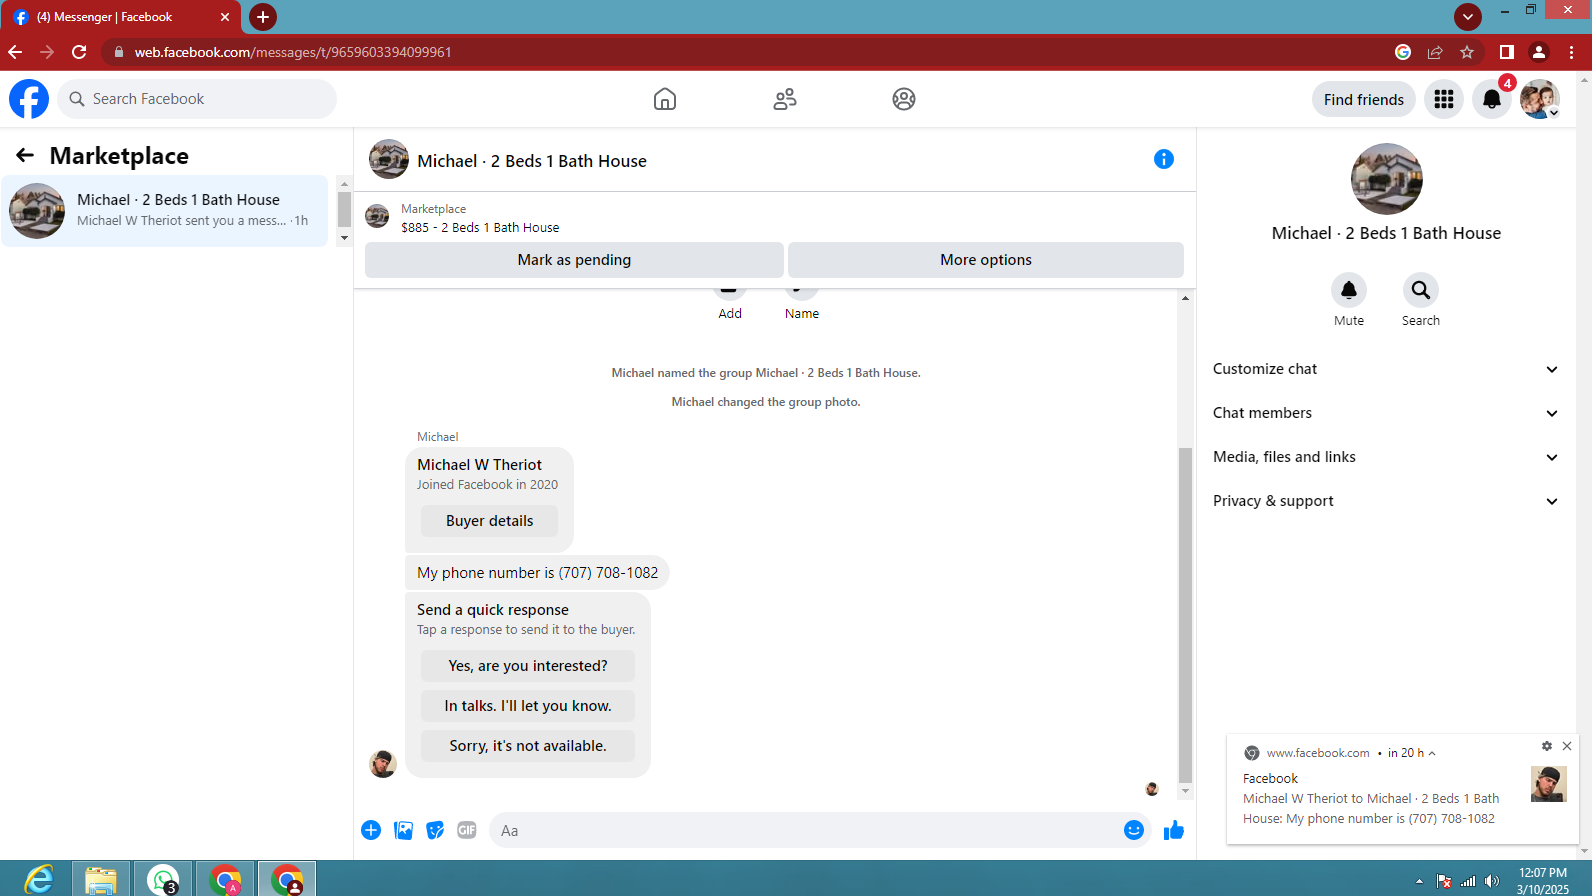Click the chat message area scrollbar
Image resolution: width=1592 pixels, height=896 pixels.
pyautogui.click(x=1186, y=614)
